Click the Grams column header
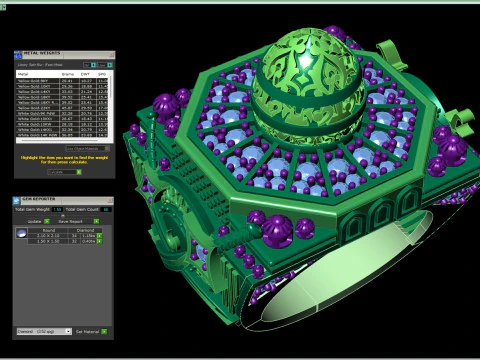This screenshot has width=480, height=360. coord(68,74)
